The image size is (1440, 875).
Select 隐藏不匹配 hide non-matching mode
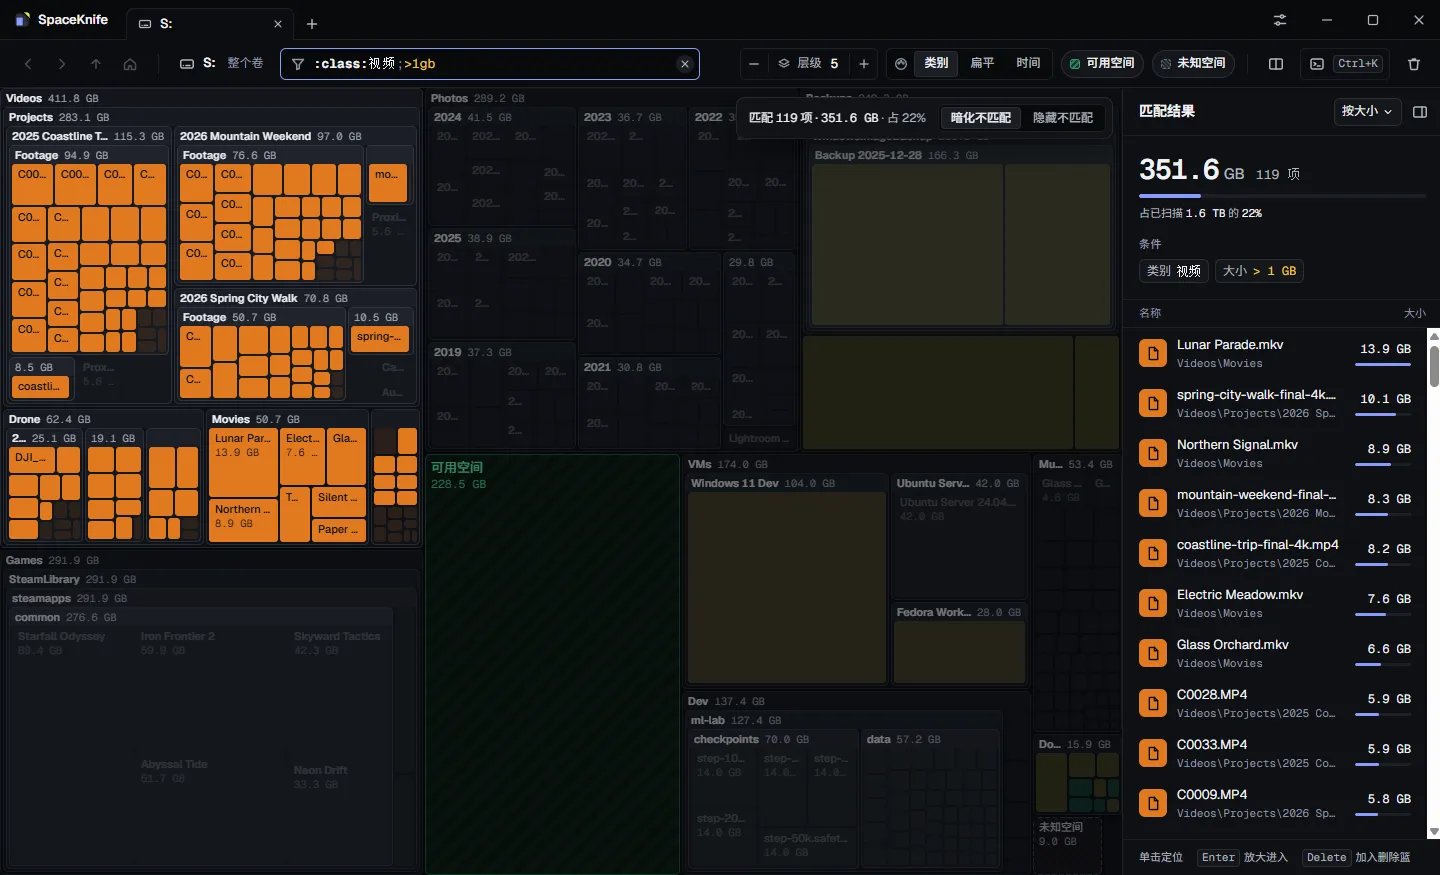click(x=1063, y=117)
